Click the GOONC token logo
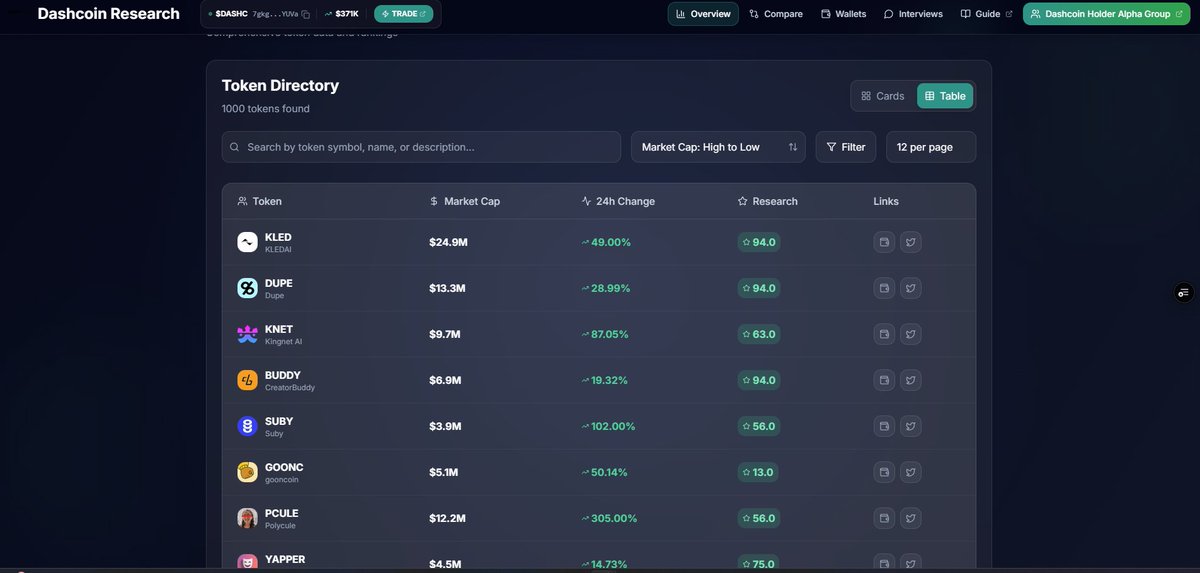This screenshot has height=573, width=1200. pos(247,472)
